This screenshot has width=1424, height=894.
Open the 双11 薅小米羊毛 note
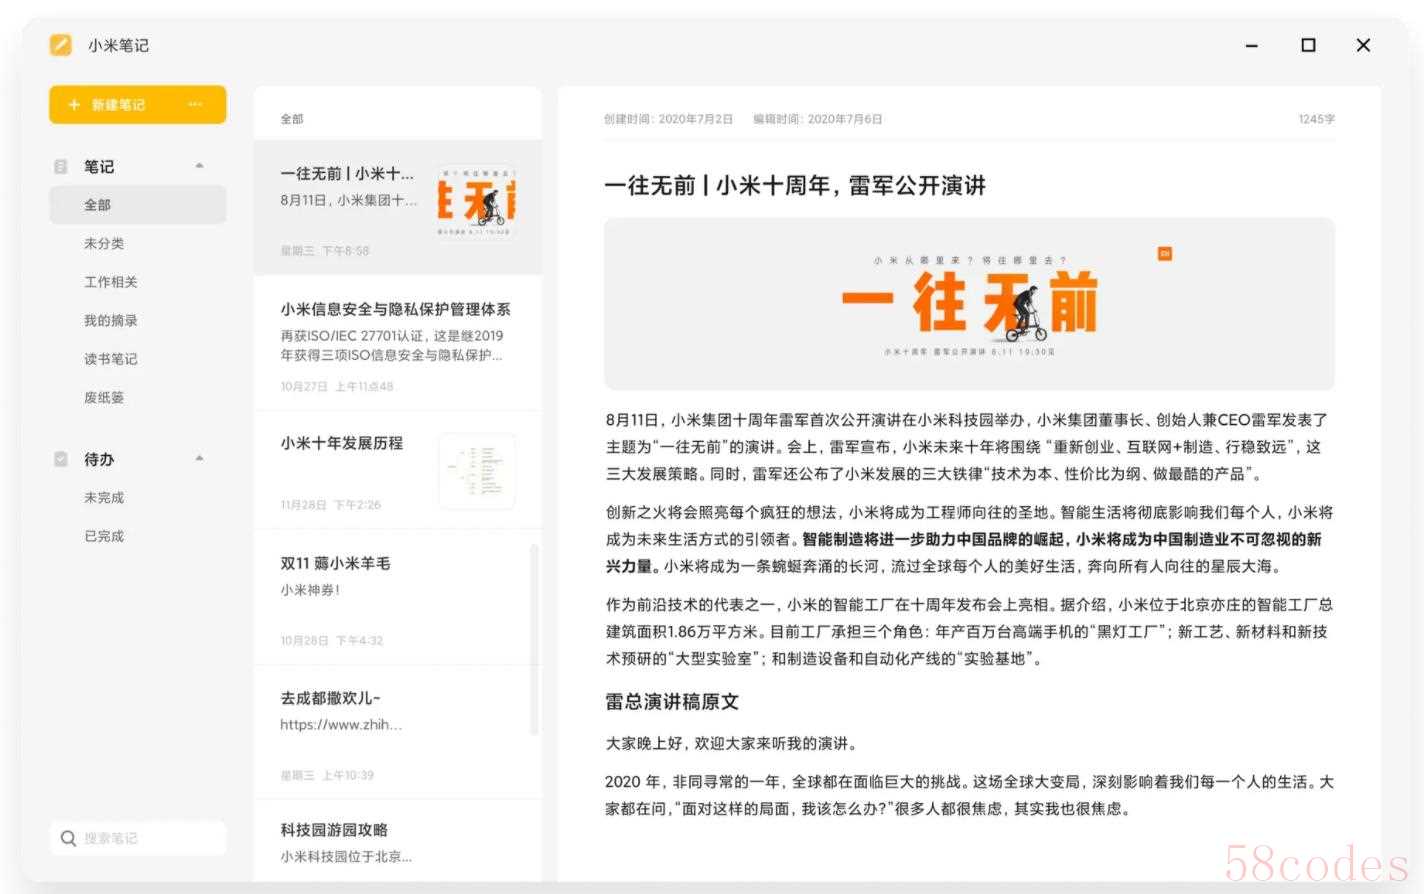[x=397, y=597]
